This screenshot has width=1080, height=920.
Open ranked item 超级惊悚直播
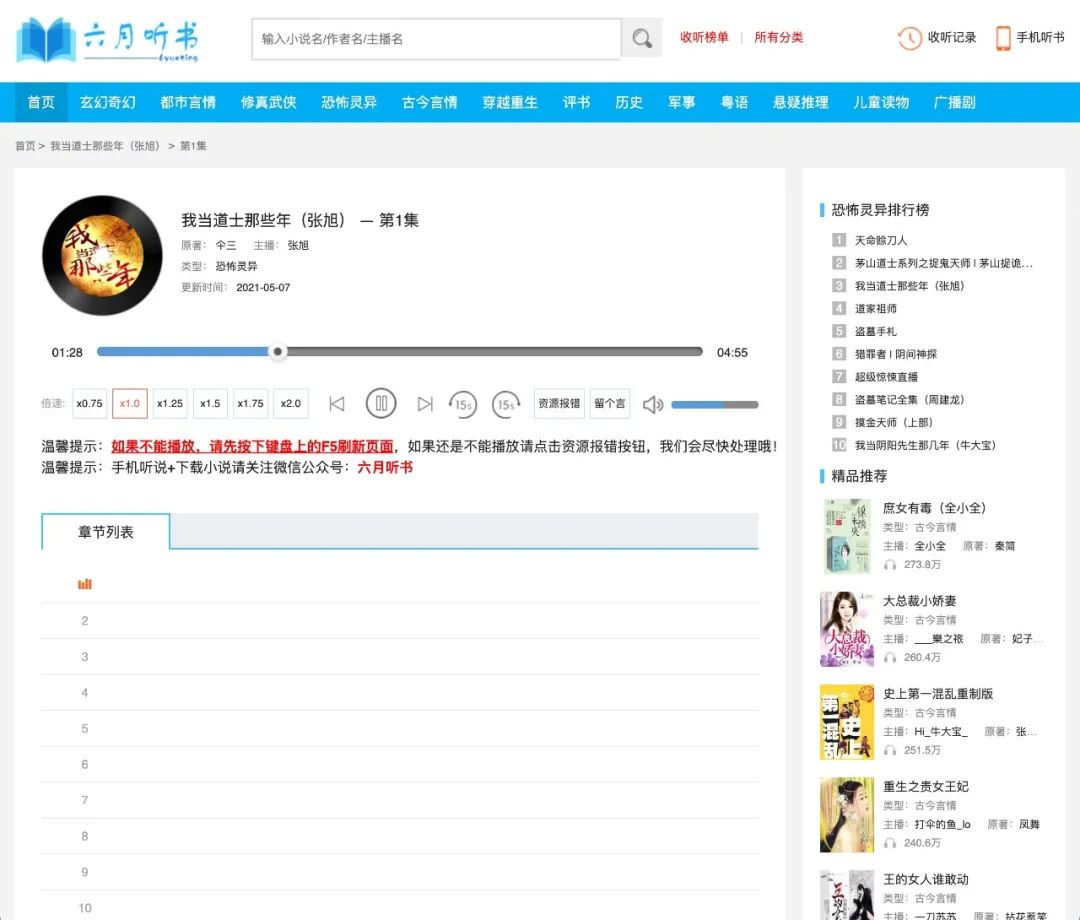(x=886, y=377)
